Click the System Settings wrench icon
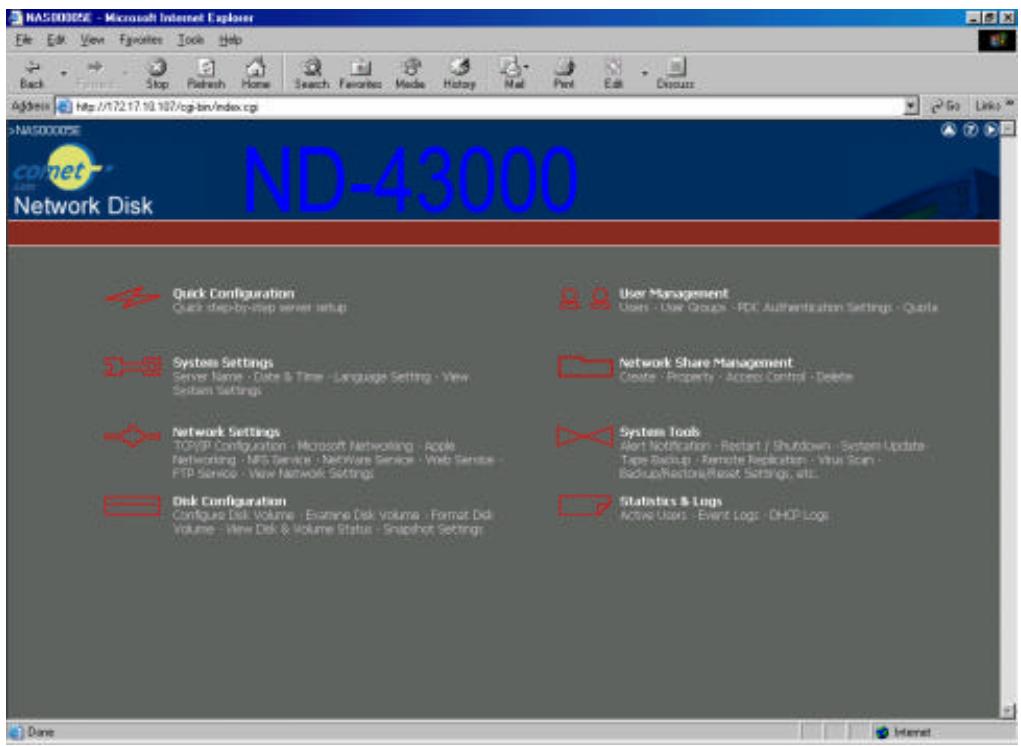The width and height of the screenshot is (1021, 746). coord(133,367)
